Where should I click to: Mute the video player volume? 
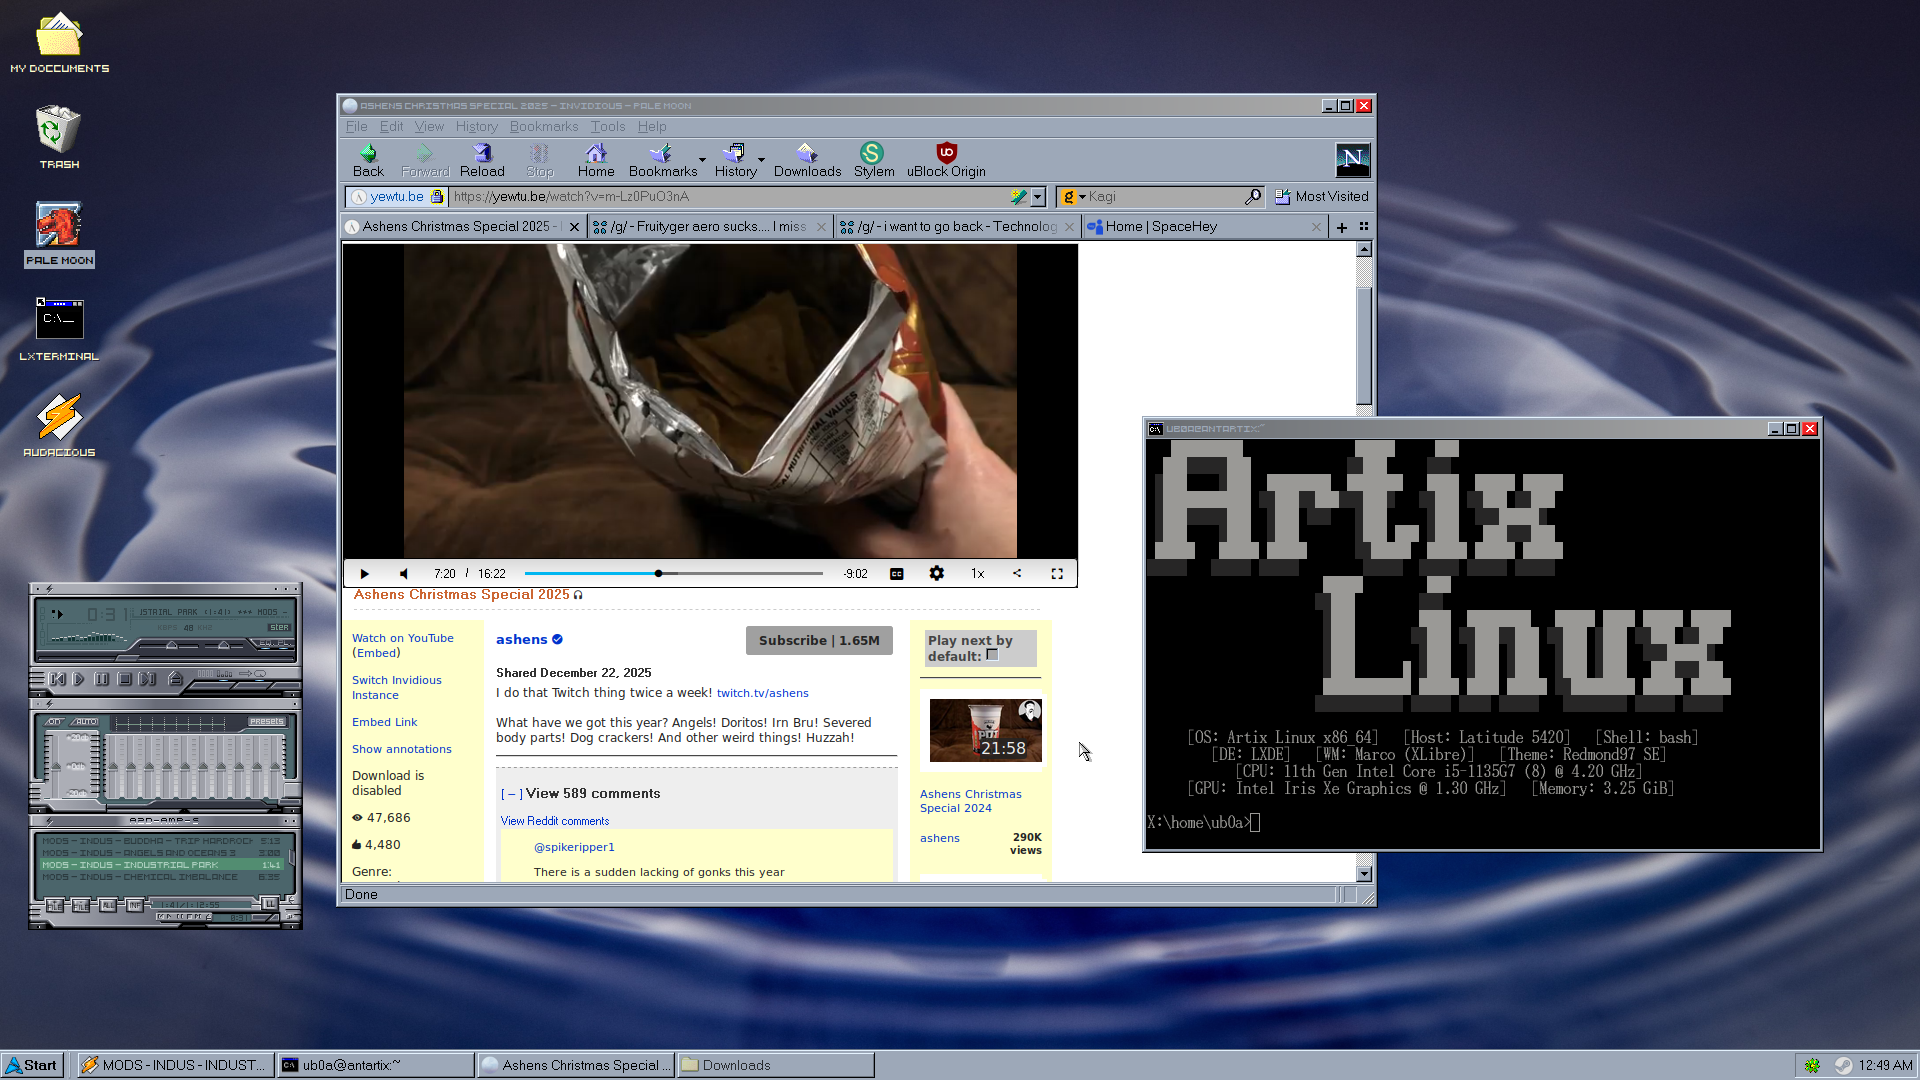[x=404, y=574]
